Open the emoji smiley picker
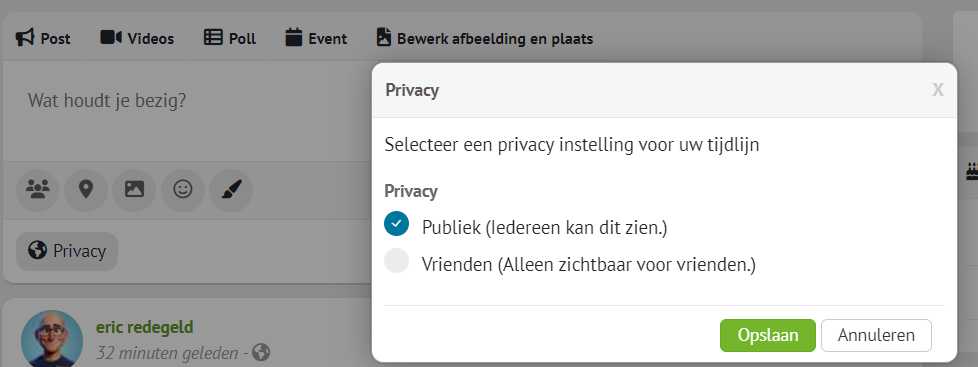Image resolution: width=978 pixels, height=367 pixels. pos(183,188)
